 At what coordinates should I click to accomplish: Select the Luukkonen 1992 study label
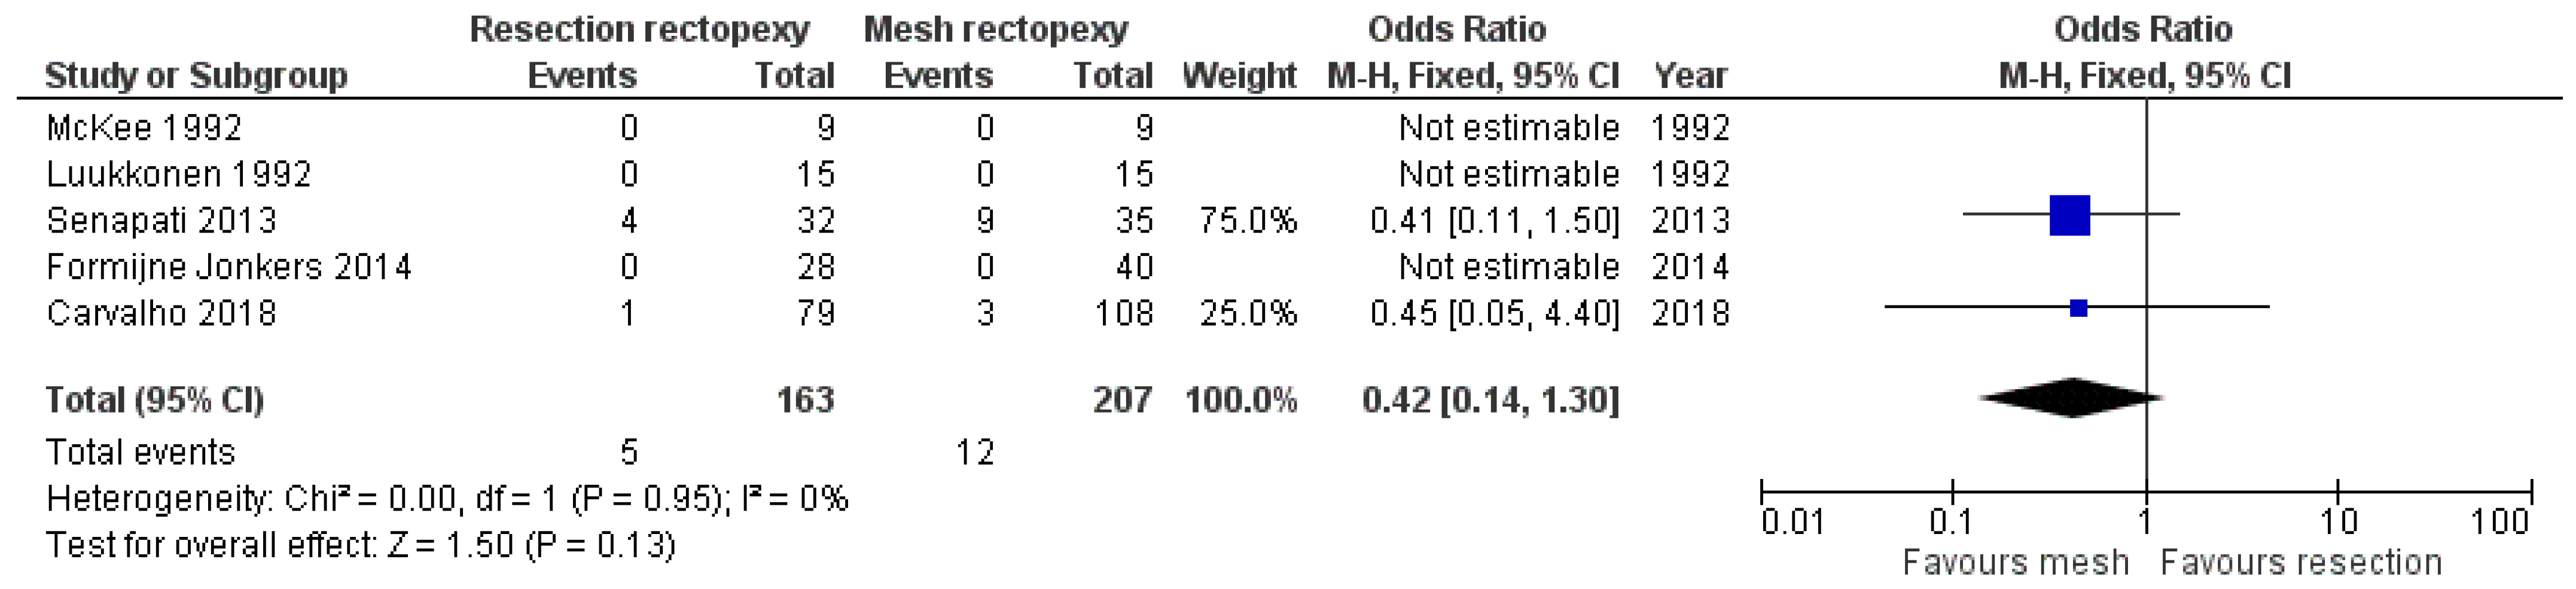coord(178,174)
